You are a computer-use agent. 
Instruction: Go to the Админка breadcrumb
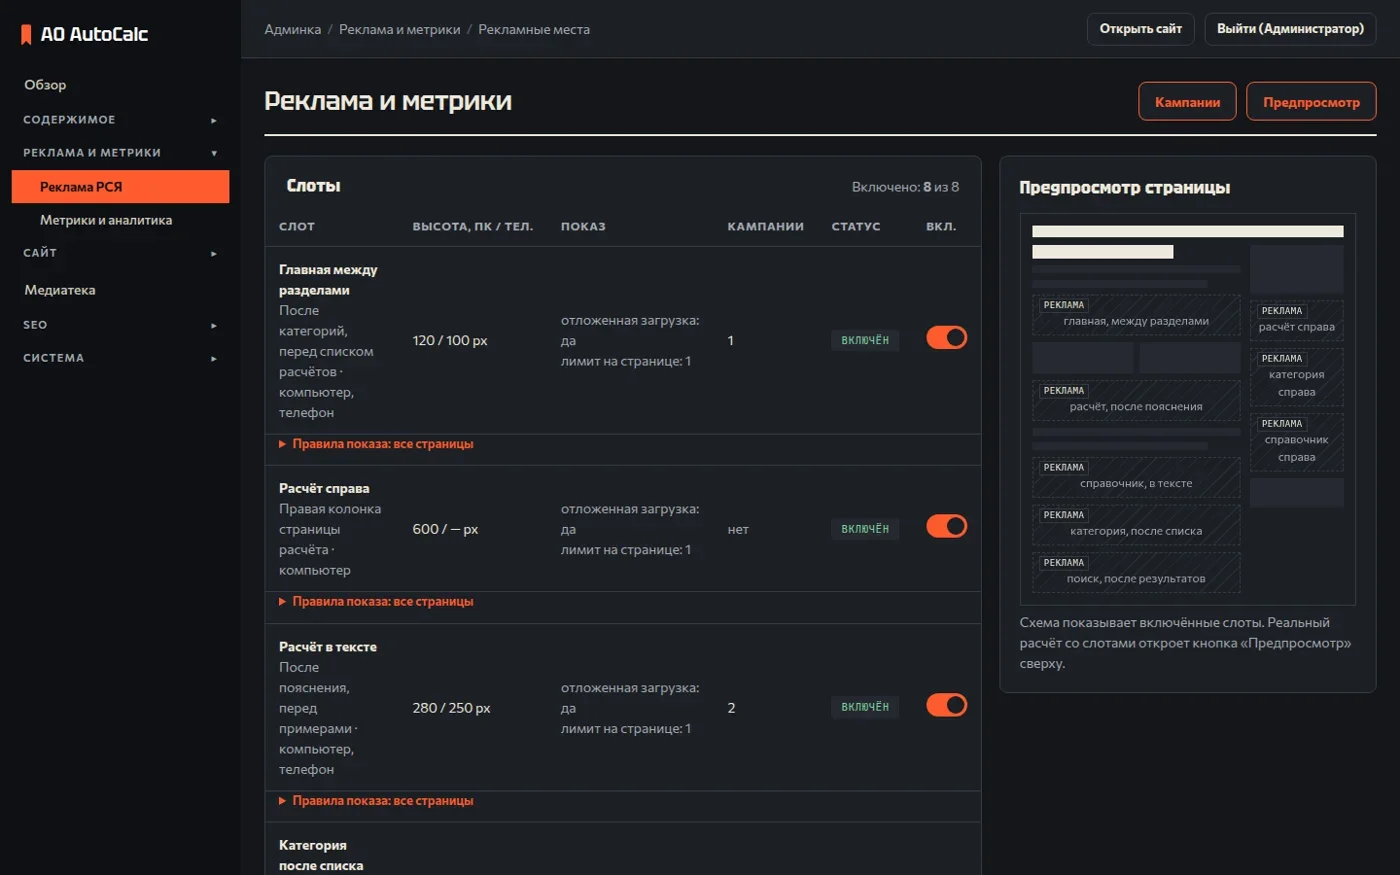pos(293,30)
